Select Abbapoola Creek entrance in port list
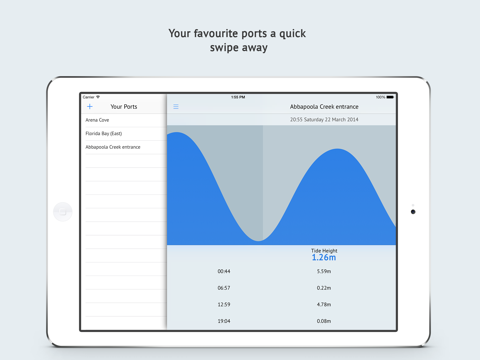Screen dimensions: 480x360 coord(123,147)
